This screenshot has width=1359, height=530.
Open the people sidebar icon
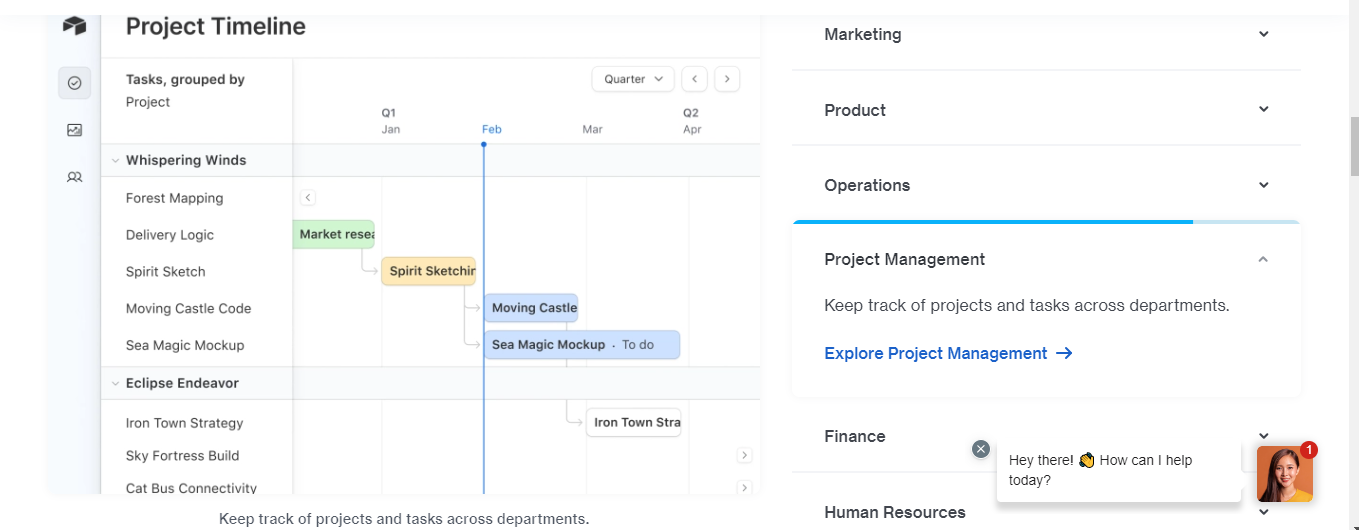(75, 177)
